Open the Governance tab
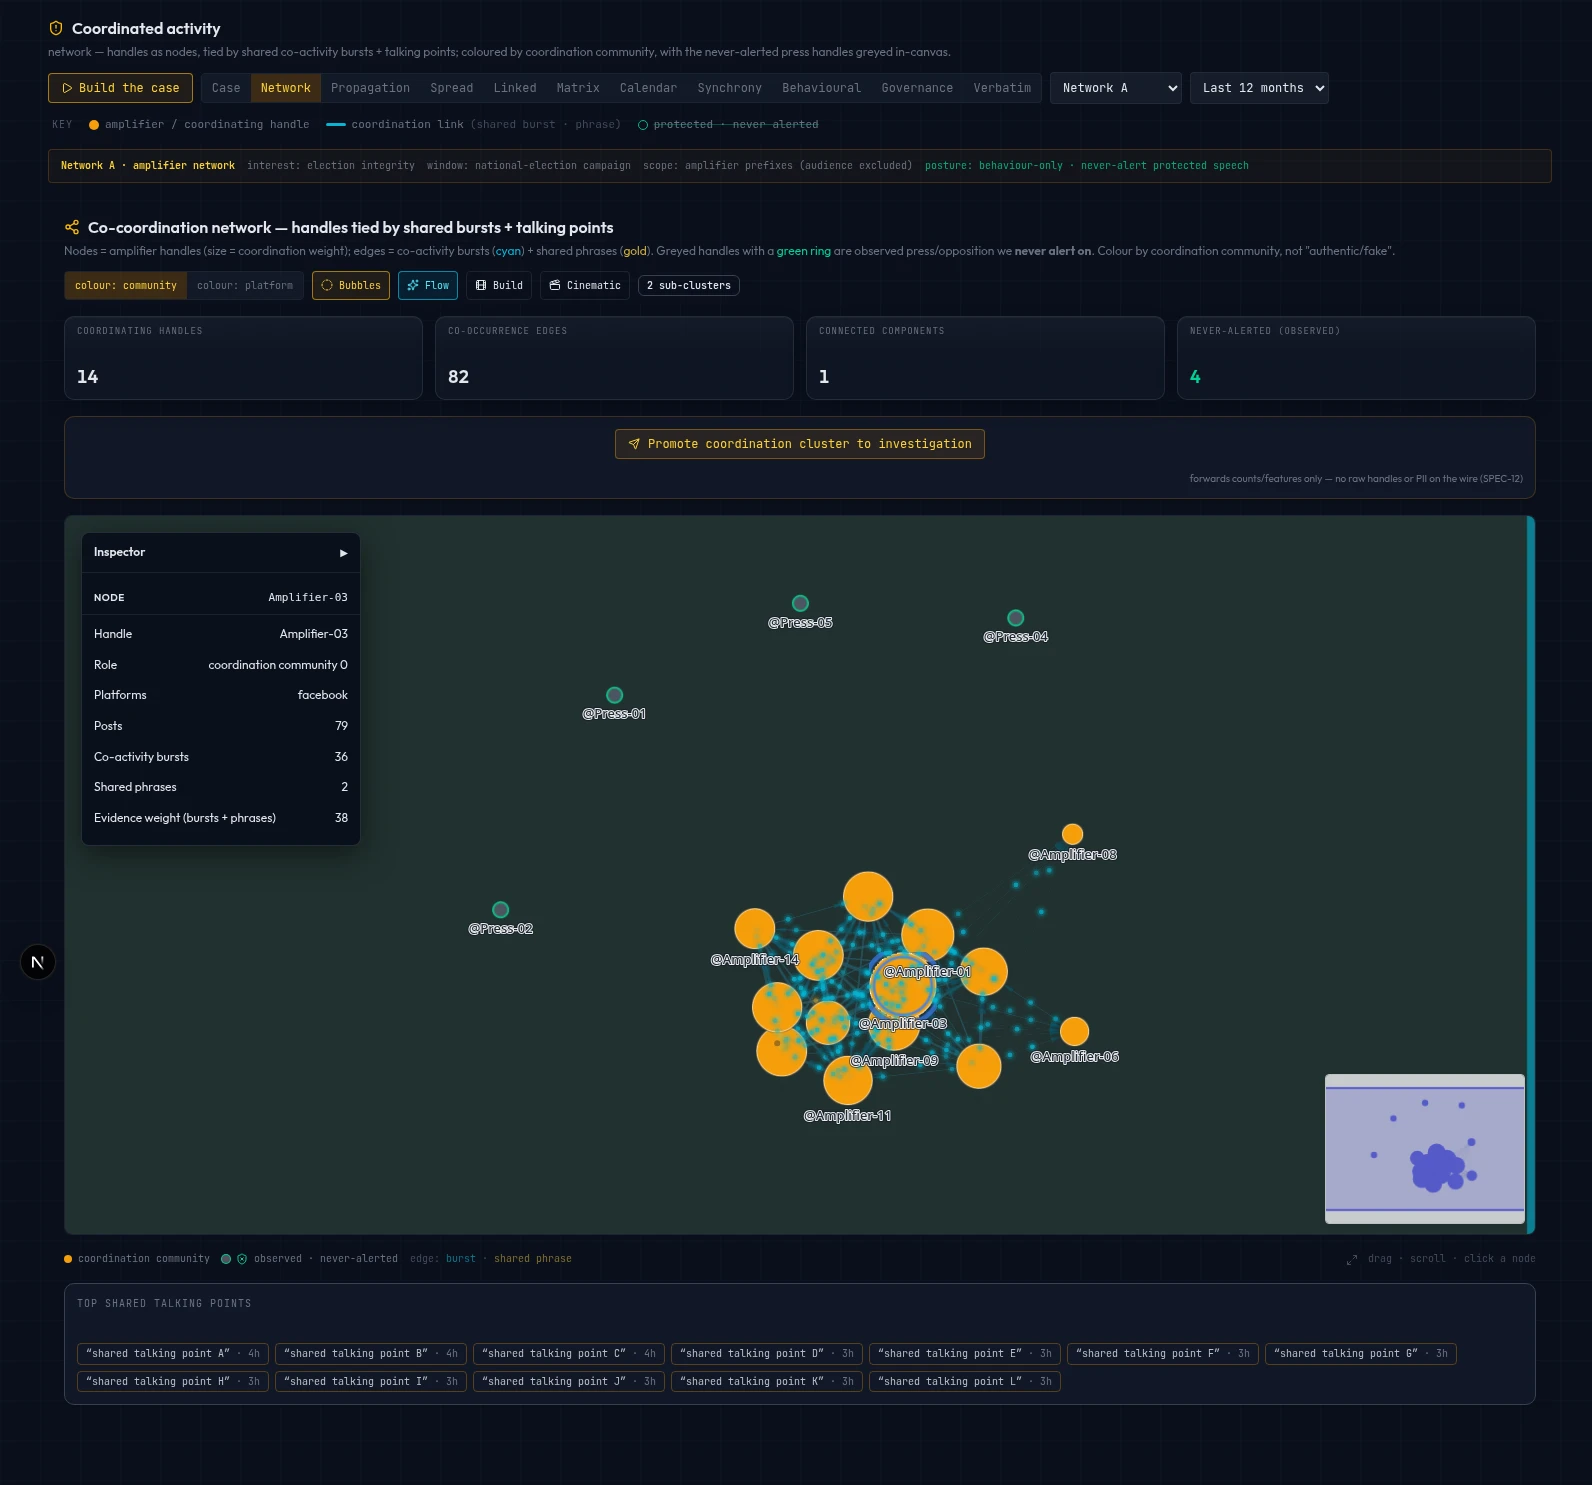The width and height of the screenshot is (1592, 1485). (917, 88)
